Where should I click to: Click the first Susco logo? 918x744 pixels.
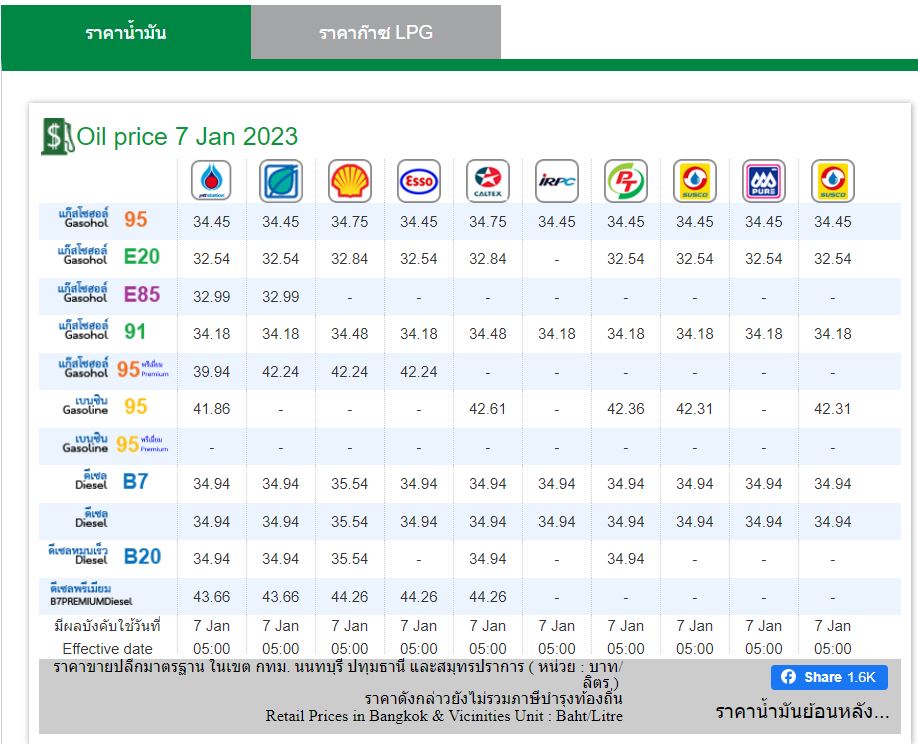695,181
